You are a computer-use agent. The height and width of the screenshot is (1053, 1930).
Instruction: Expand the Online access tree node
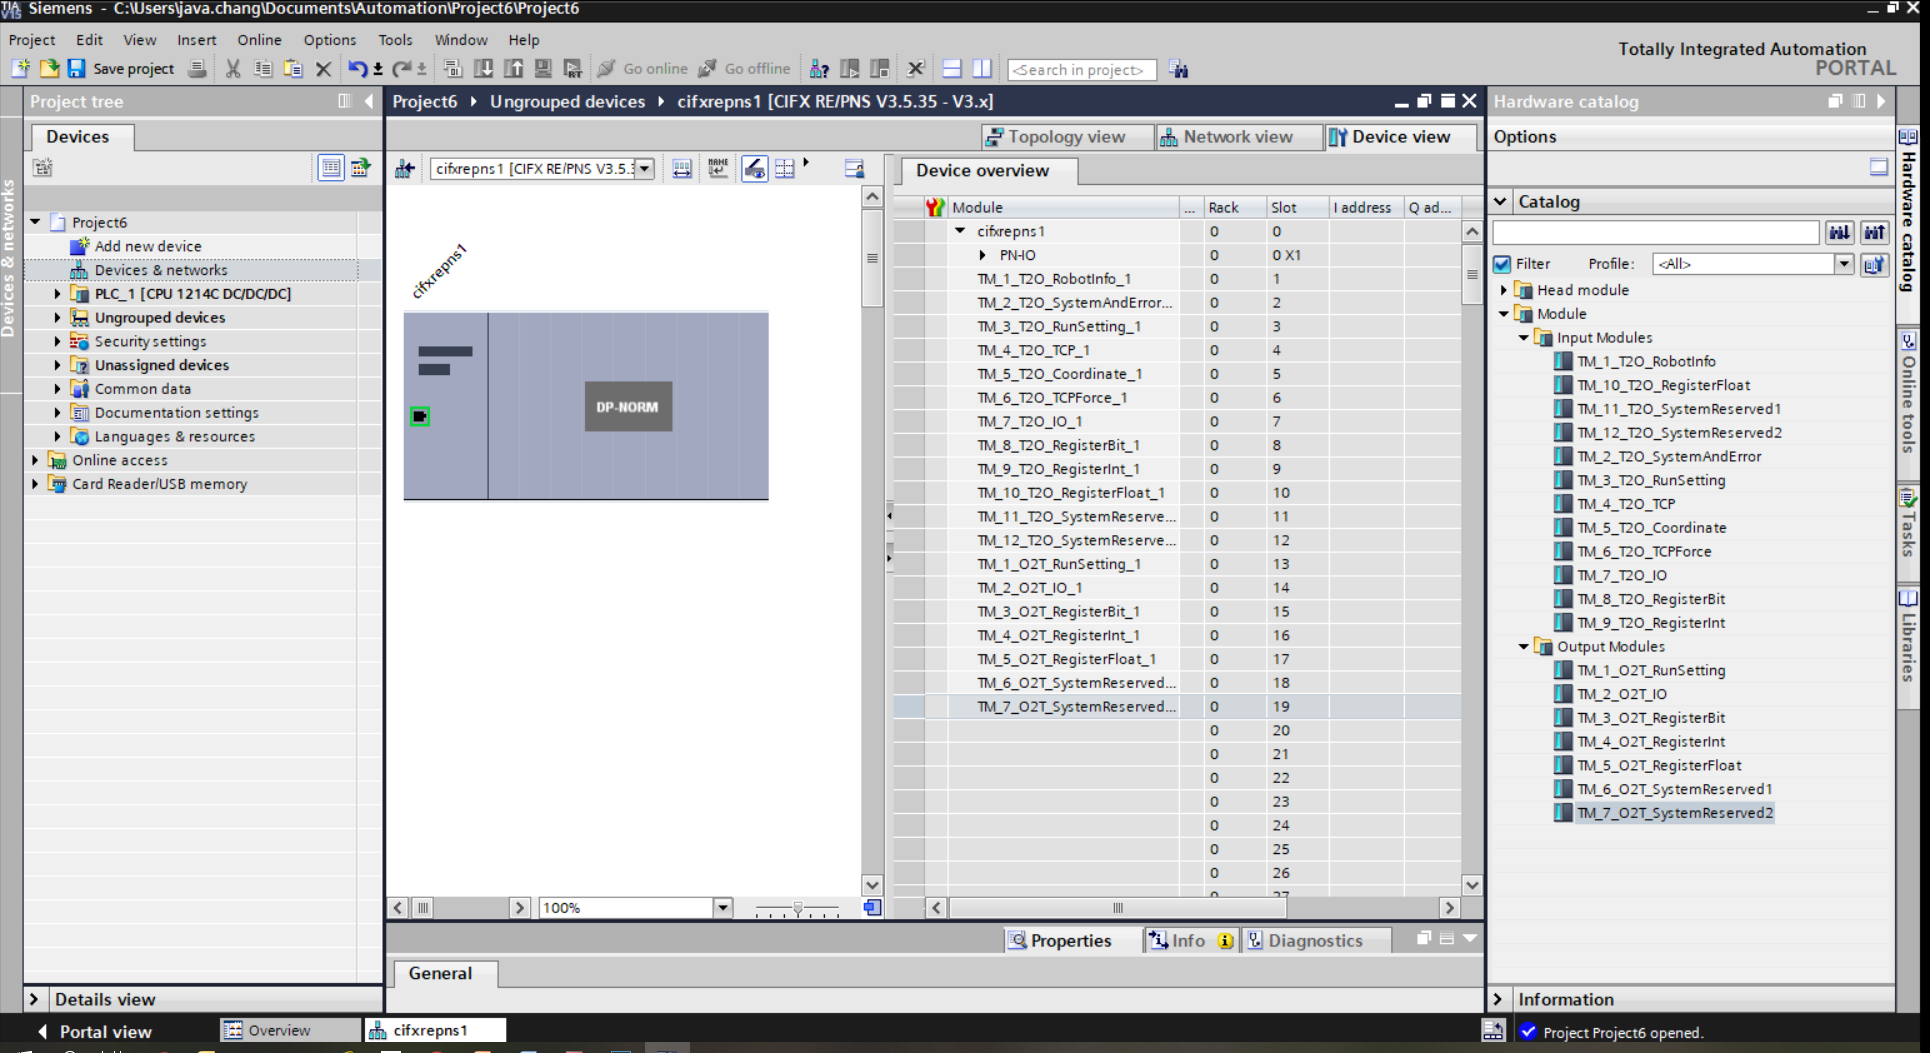click(35, 460)
